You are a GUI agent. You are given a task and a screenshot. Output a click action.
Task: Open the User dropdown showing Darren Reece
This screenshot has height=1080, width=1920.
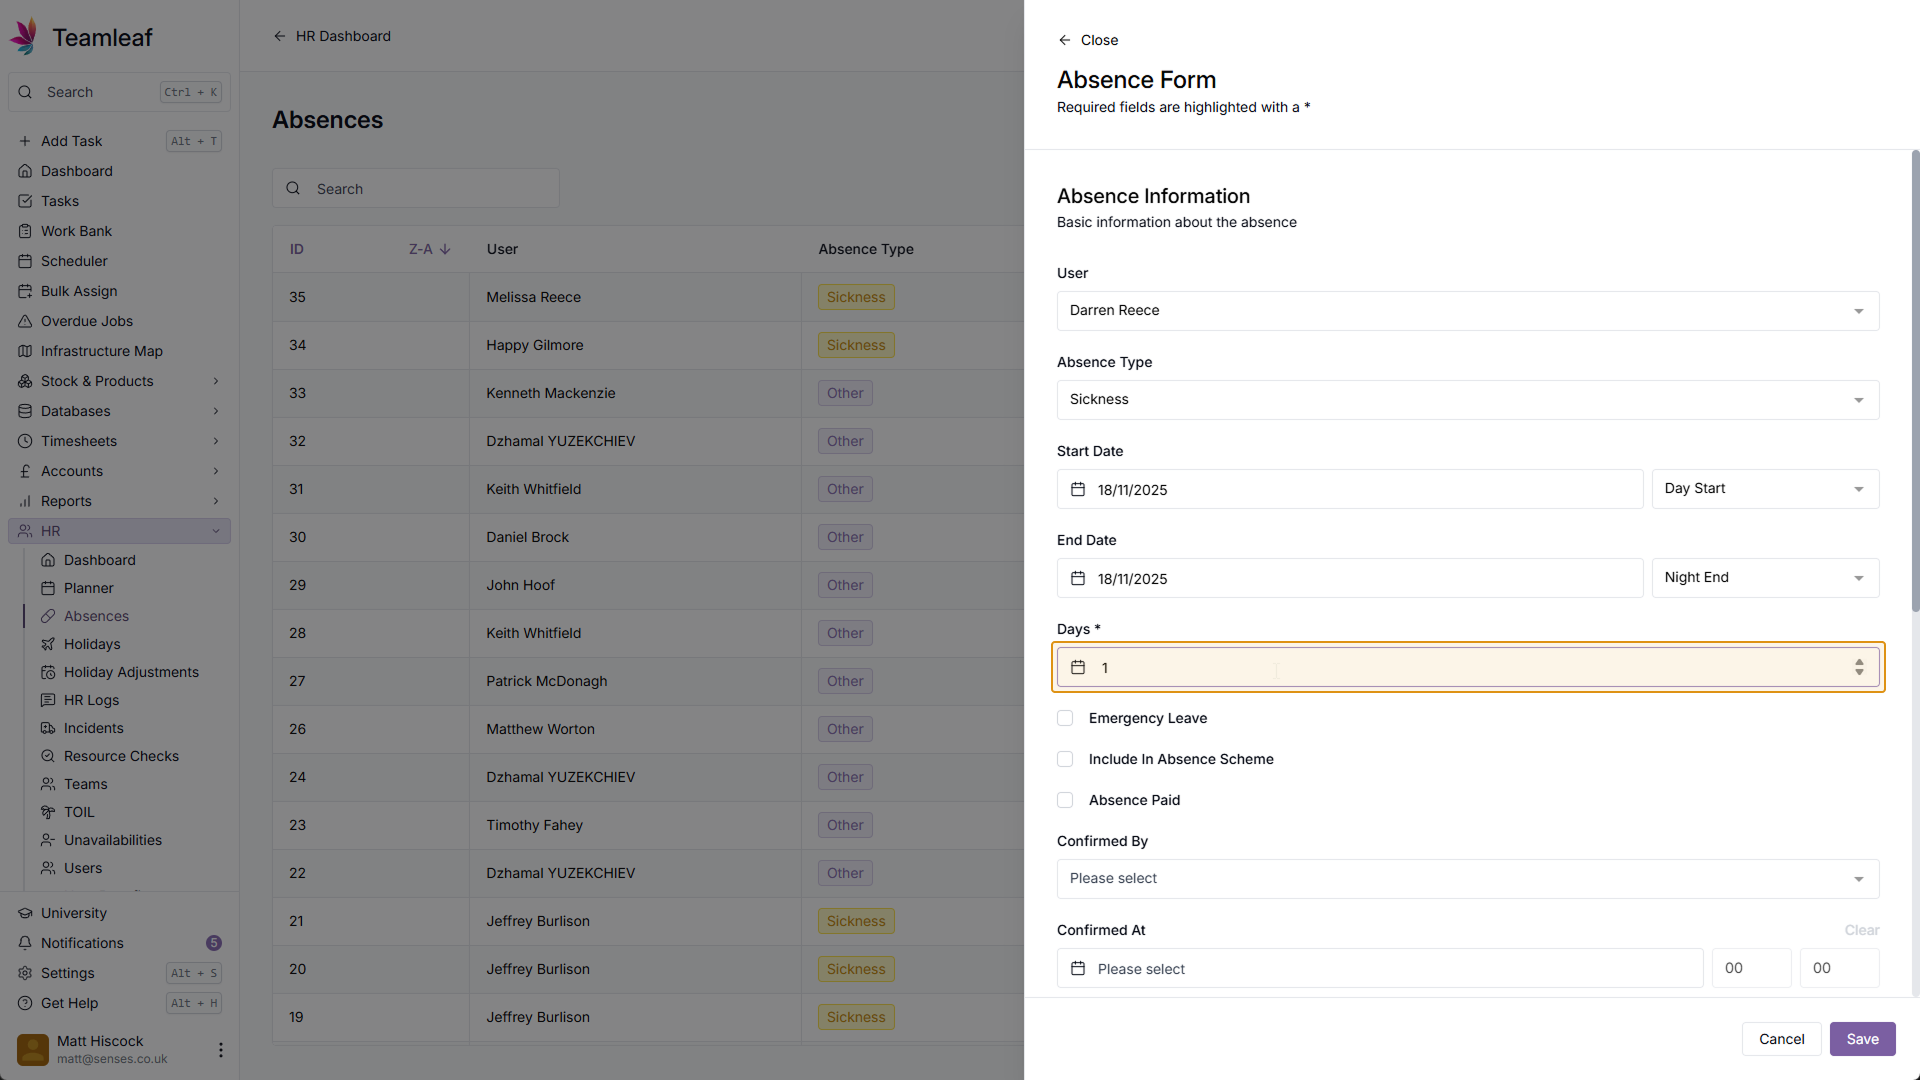coord(1467,311)
